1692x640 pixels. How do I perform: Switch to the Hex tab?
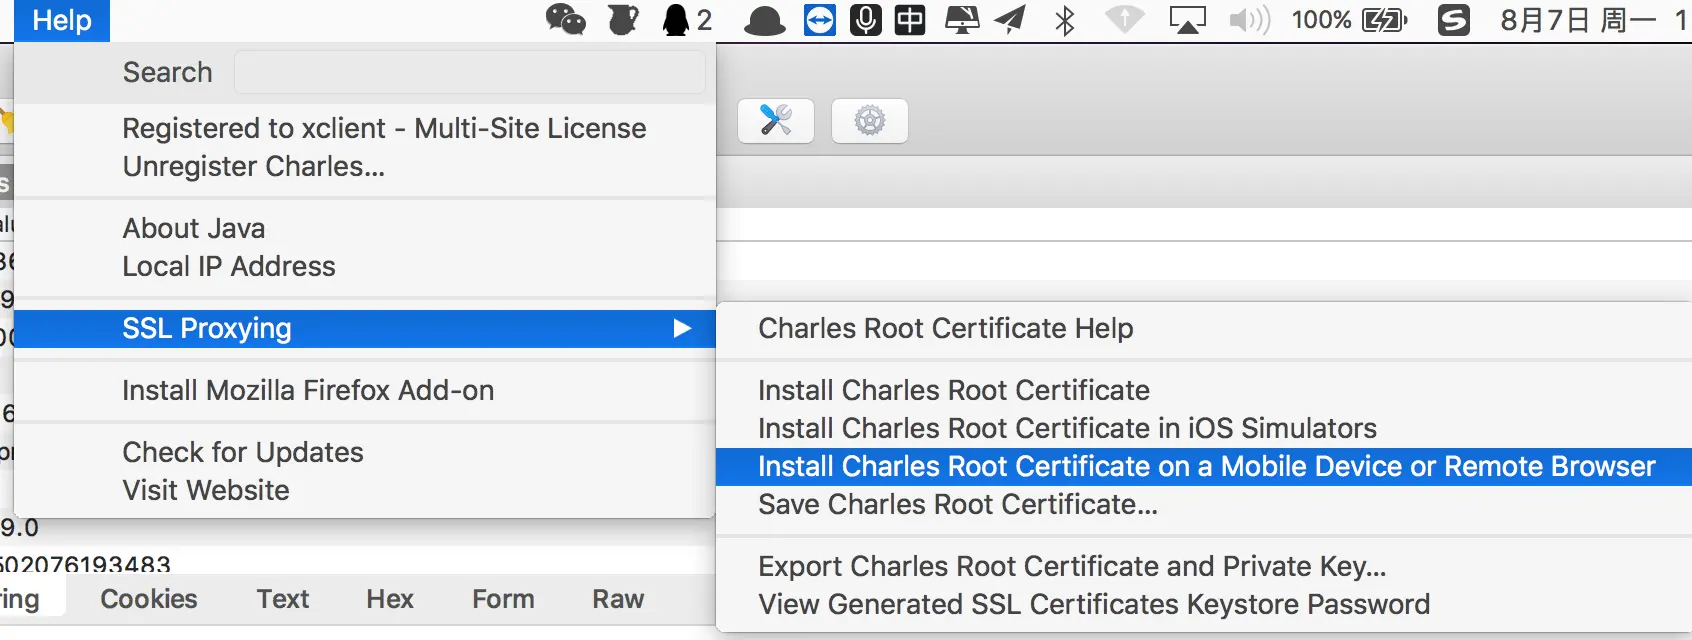(390, 599)
